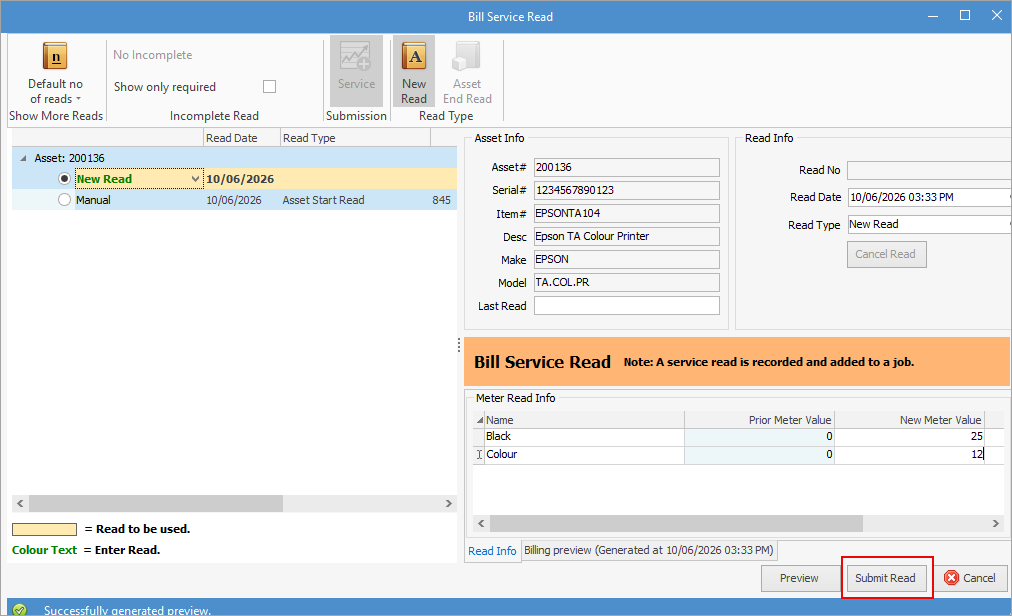Click the left list scroll-right arrow
1012x616 pixels.
tap(449, 504)
